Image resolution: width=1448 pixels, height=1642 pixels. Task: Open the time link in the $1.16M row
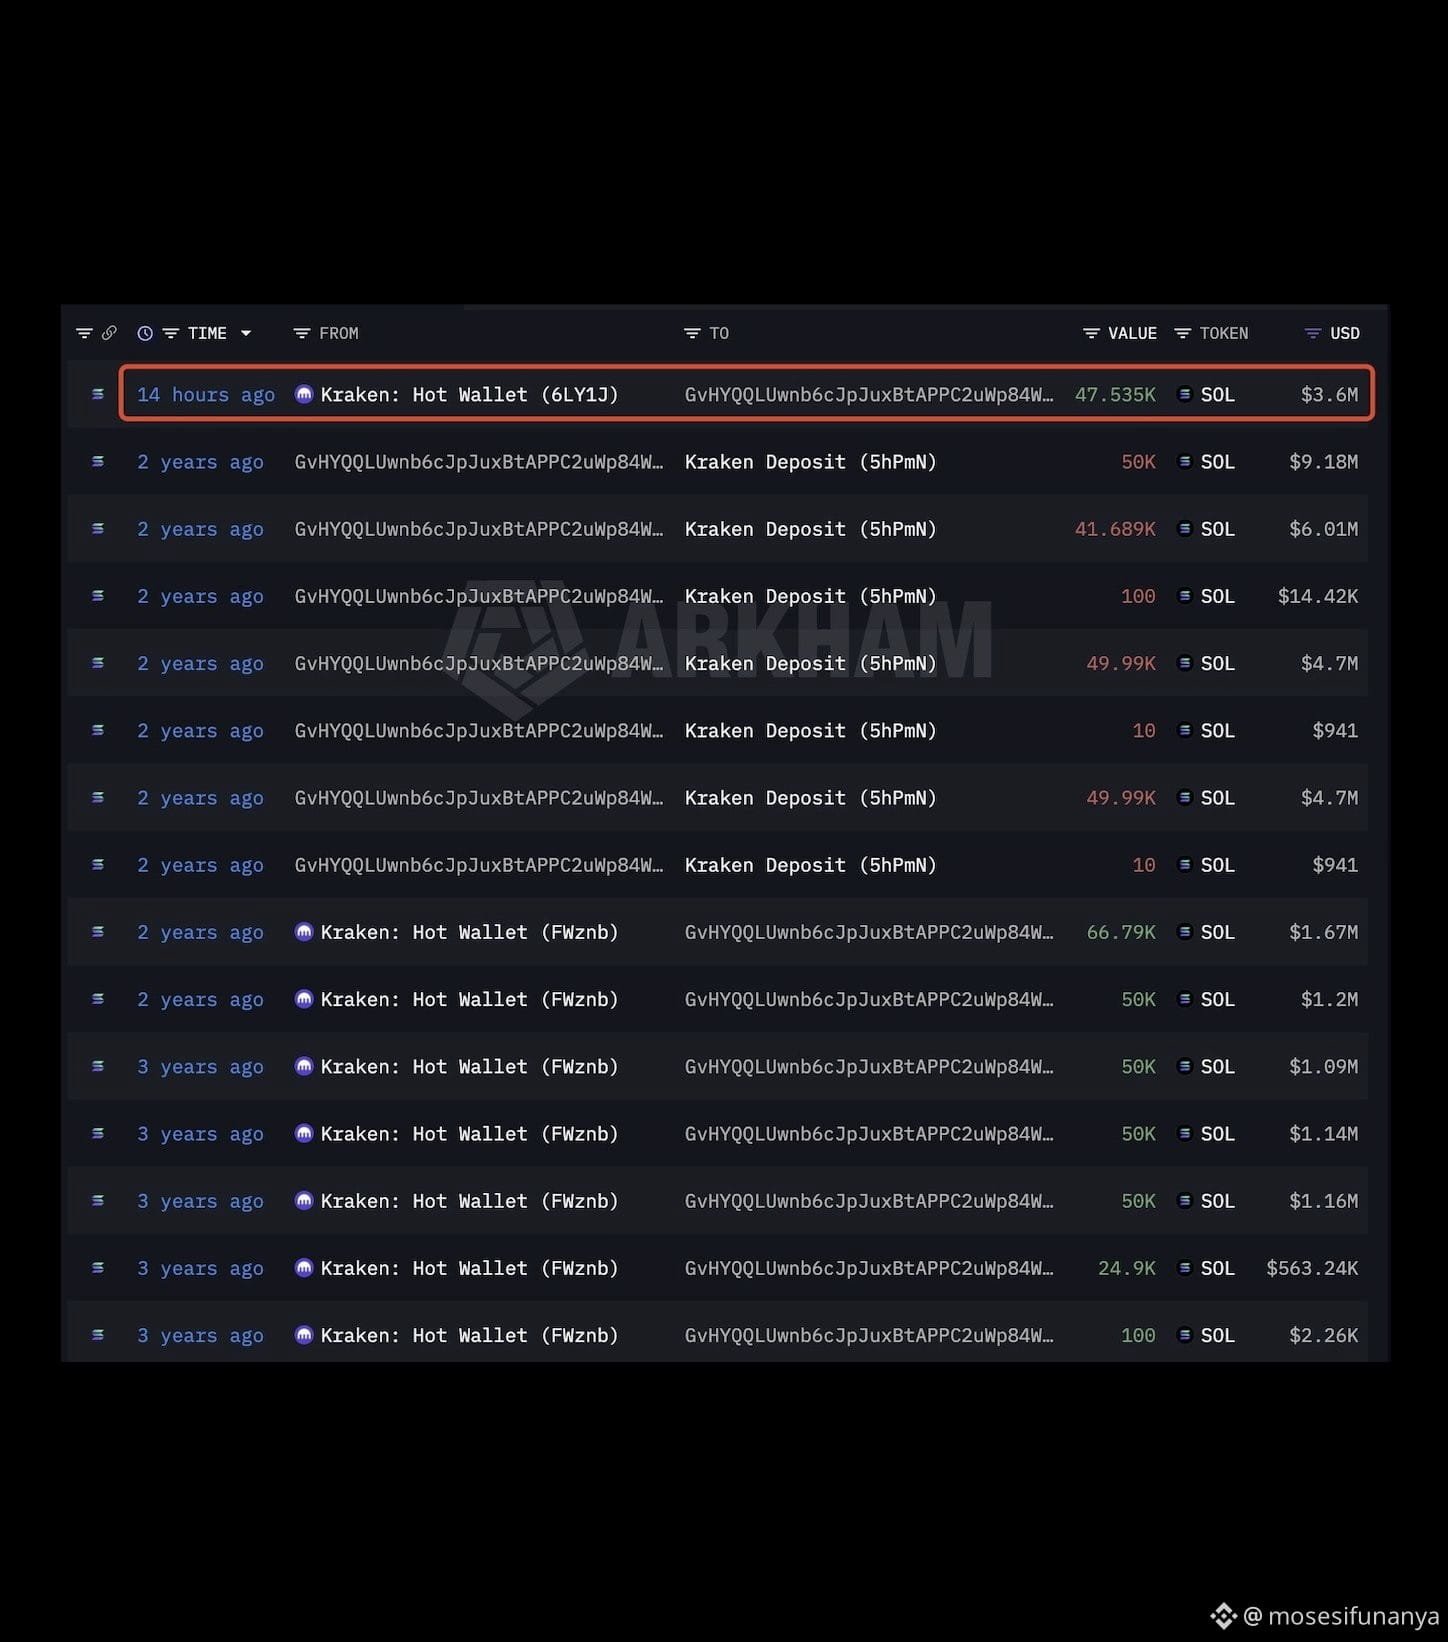[200, 1200]
